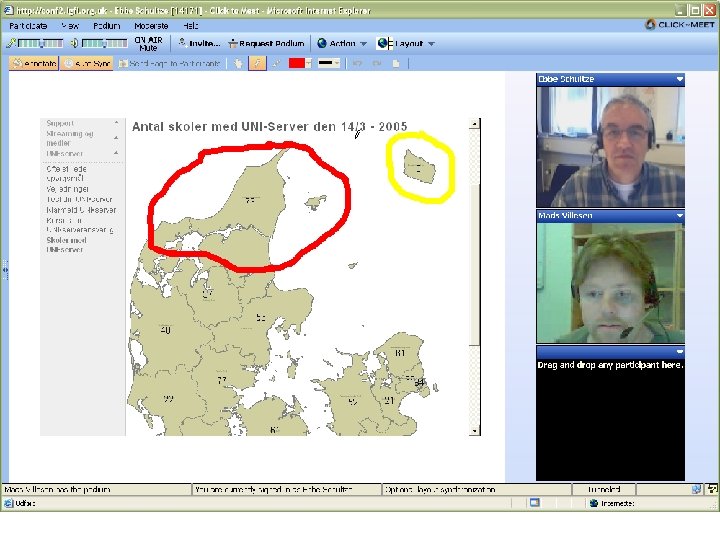Image resolution: width=720 pixels, height=540 pixels.
Task: Click the Annotate pencil icon
Action: pyautogui.click(x=17, y=63)
